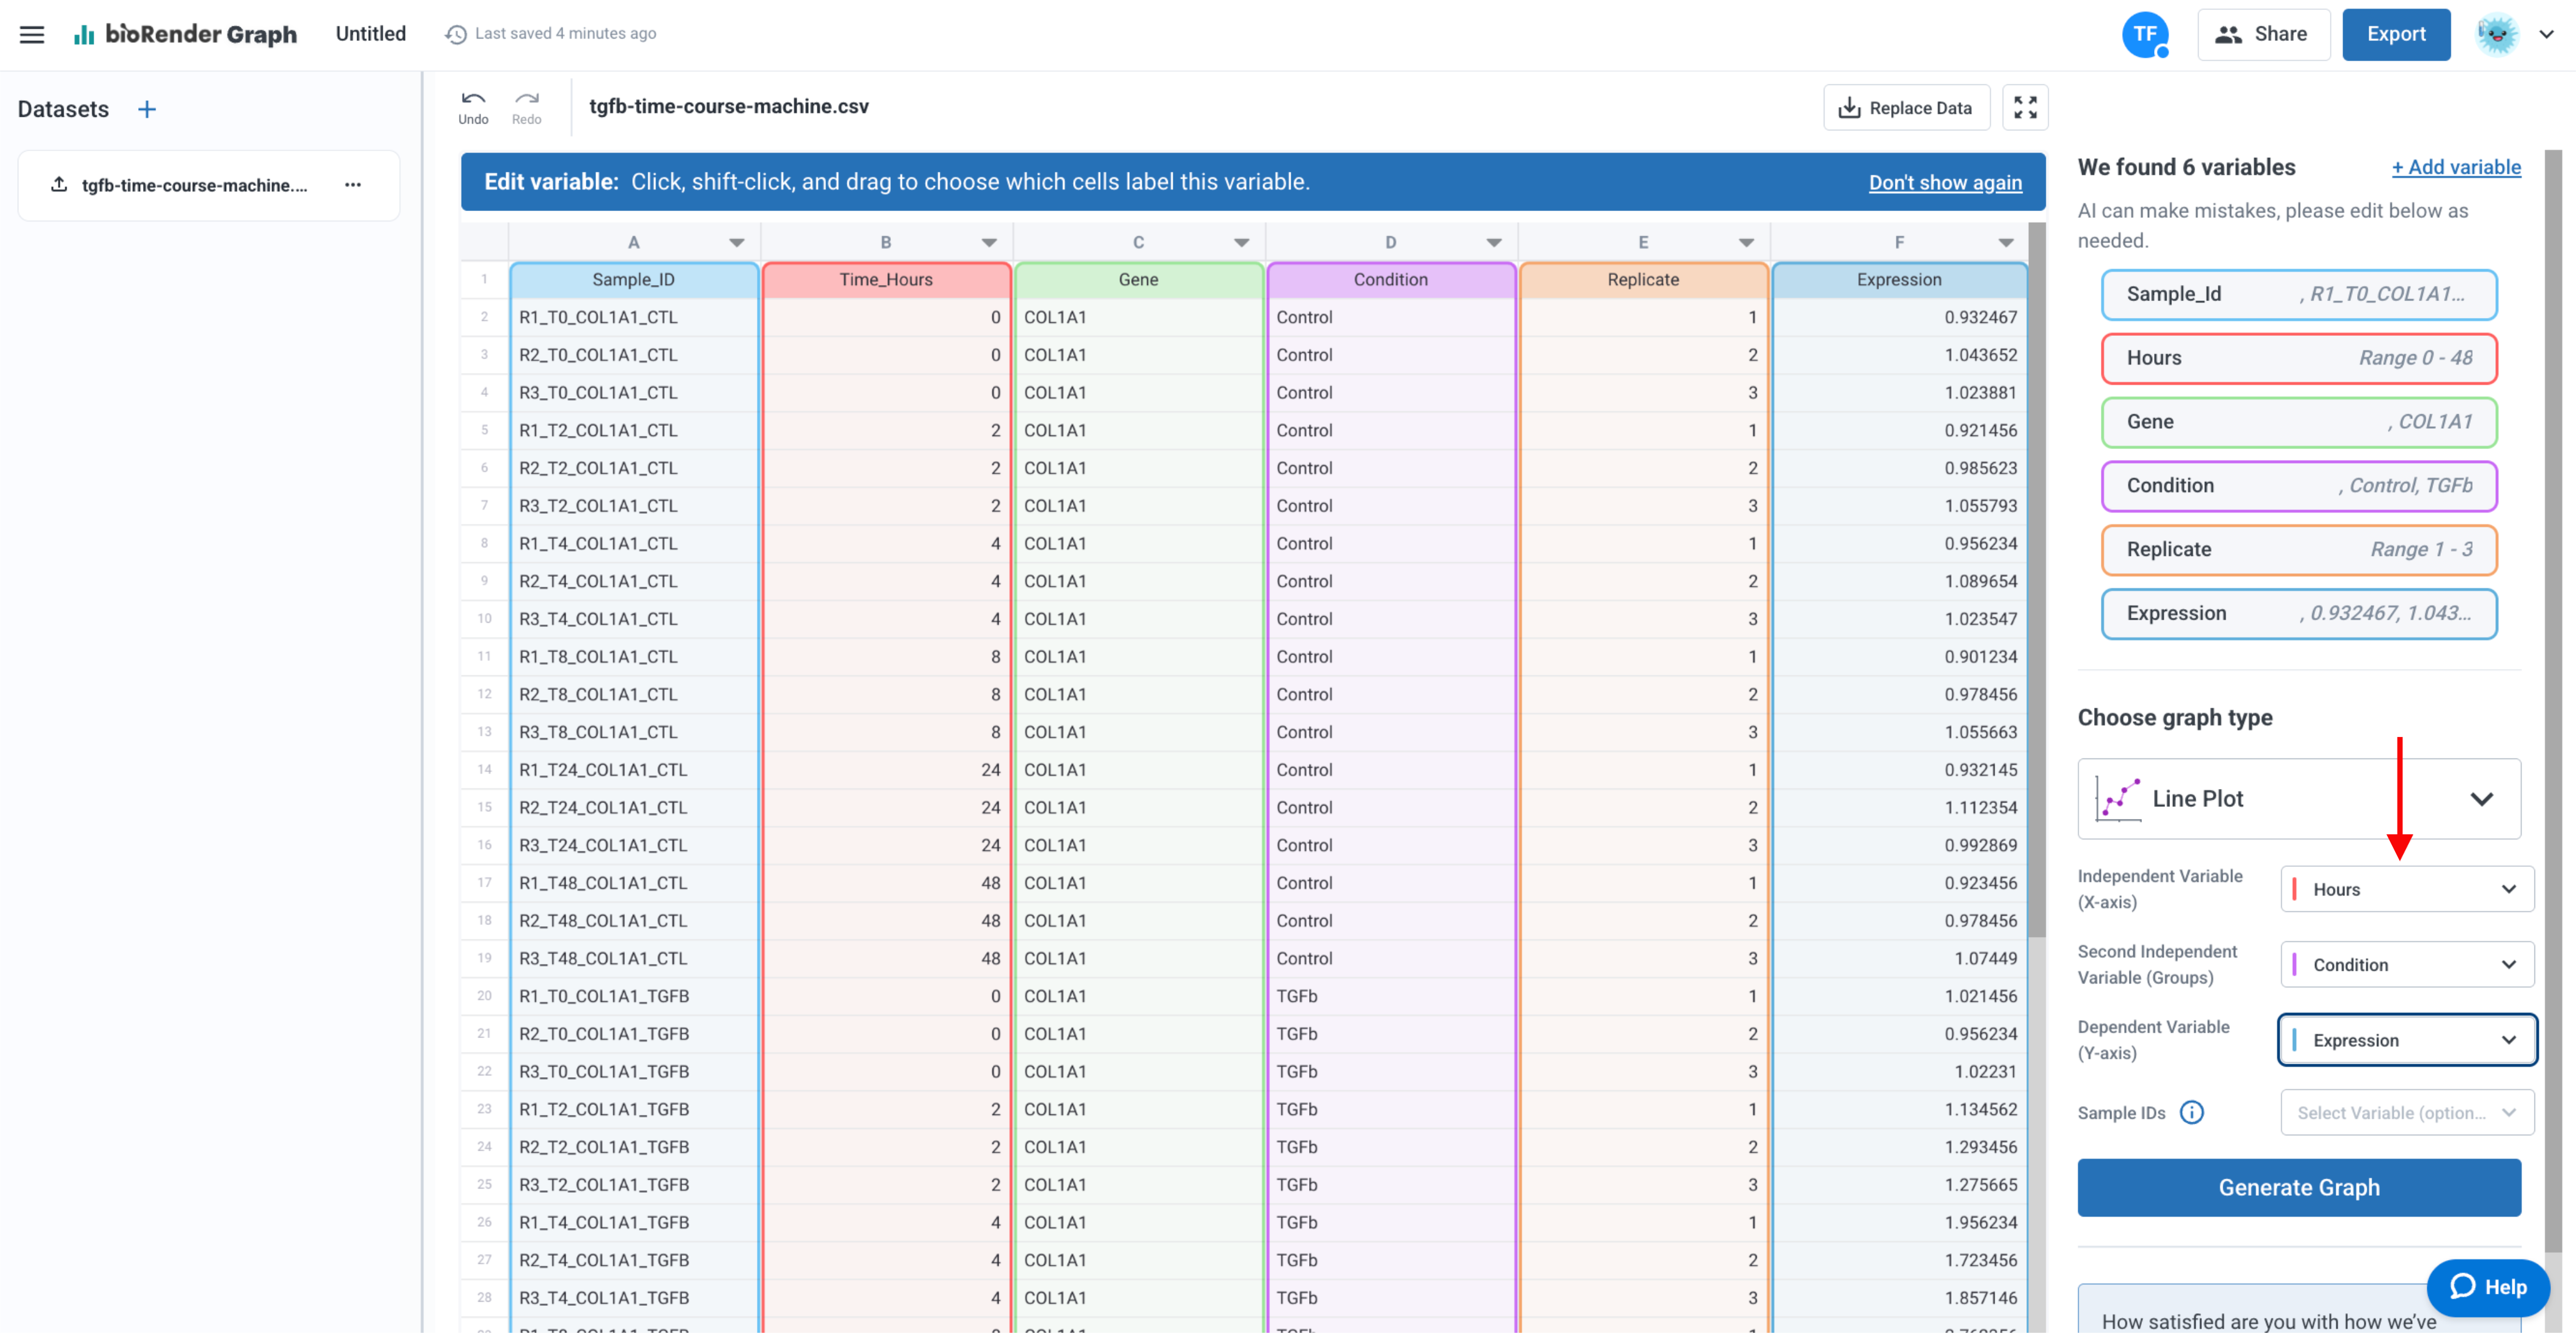Open dataset options three-dot menu

(353, 184)
